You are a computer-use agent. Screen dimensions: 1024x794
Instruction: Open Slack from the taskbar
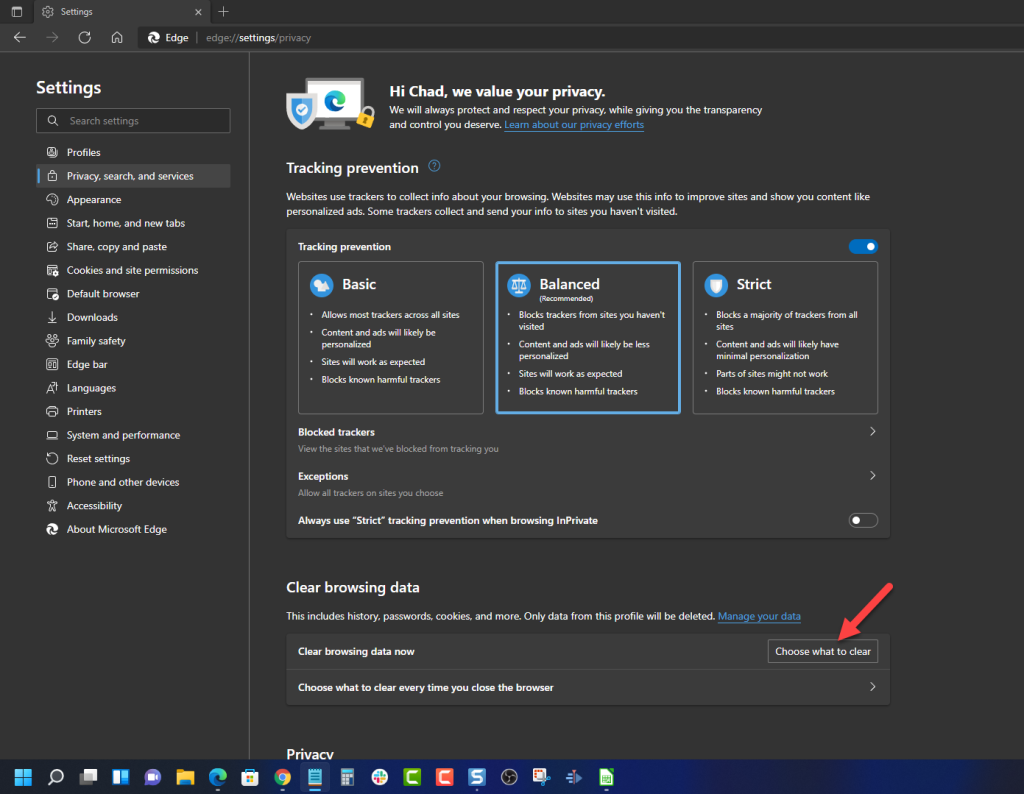[379, 777]
